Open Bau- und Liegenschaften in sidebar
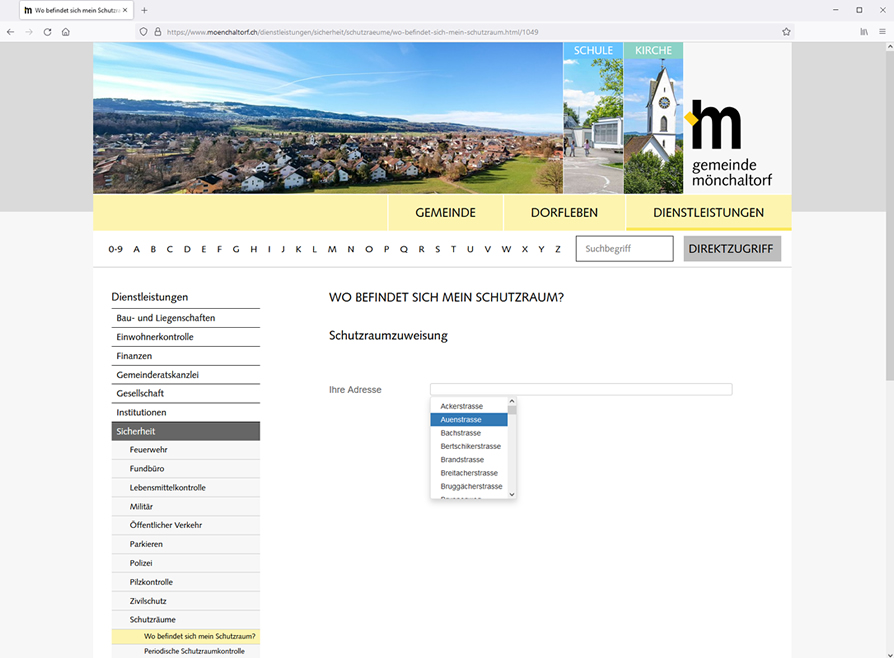This screenshot has height=658, width=894. [x=186, y=318]
